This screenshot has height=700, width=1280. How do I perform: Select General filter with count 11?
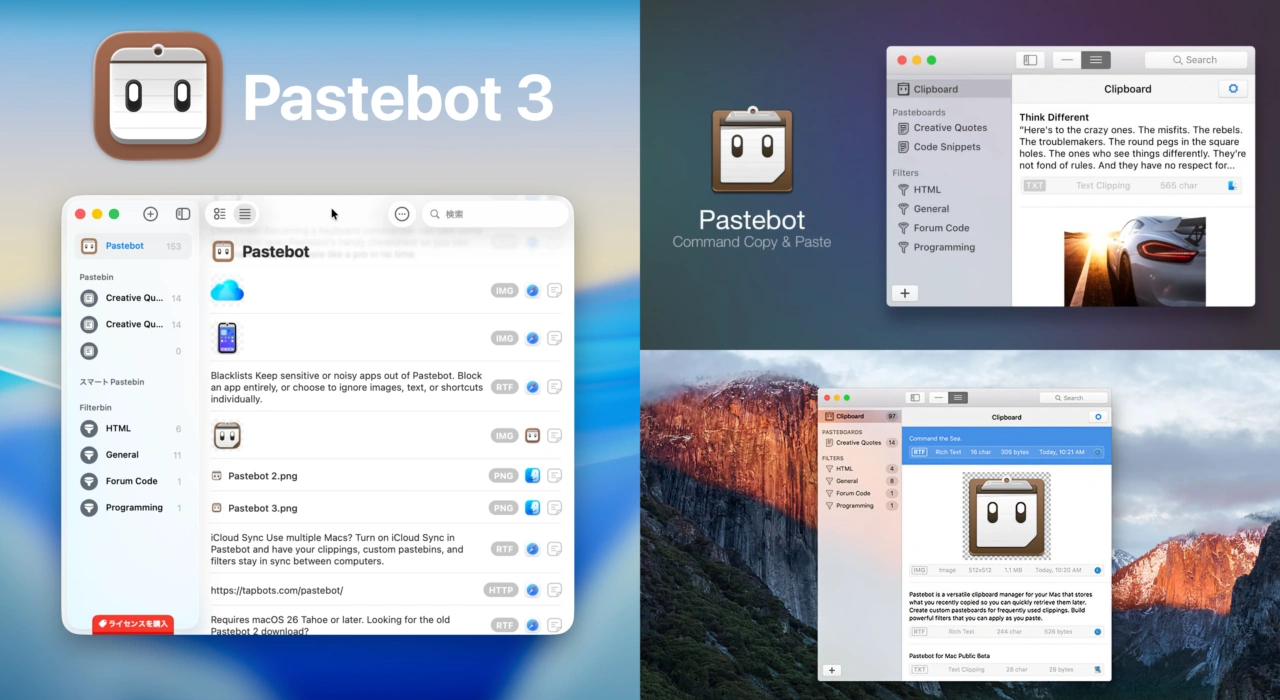[132, 455]
